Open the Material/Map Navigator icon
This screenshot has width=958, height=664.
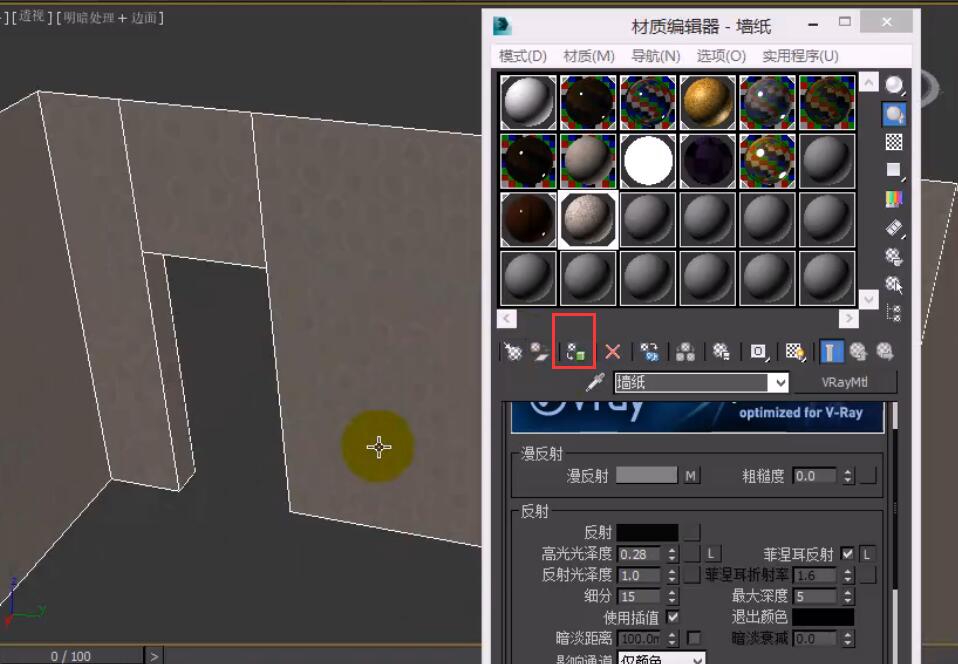tap(894, 313)
